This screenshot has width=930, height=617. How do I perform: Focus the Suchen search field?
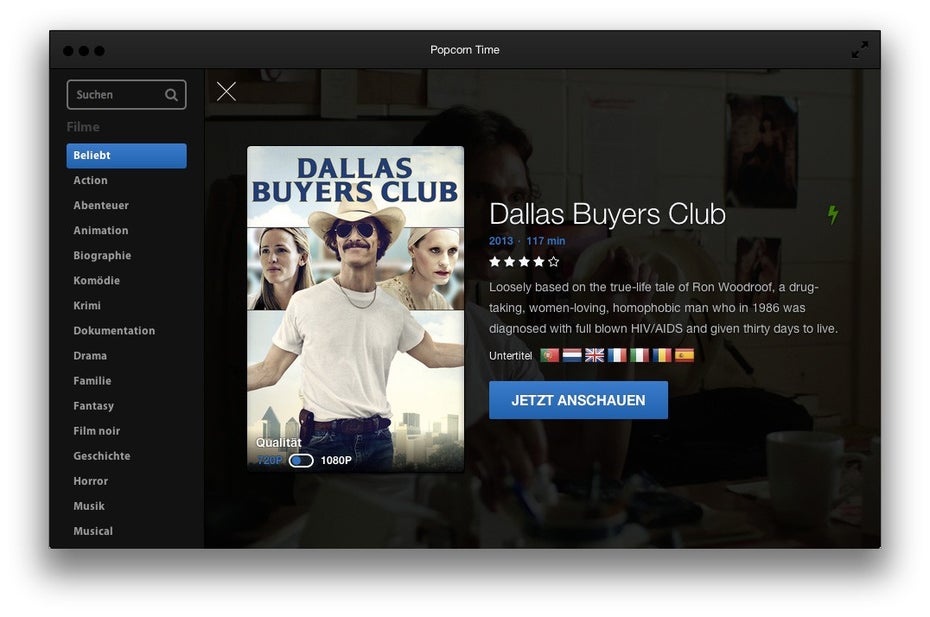pos(126,95)
